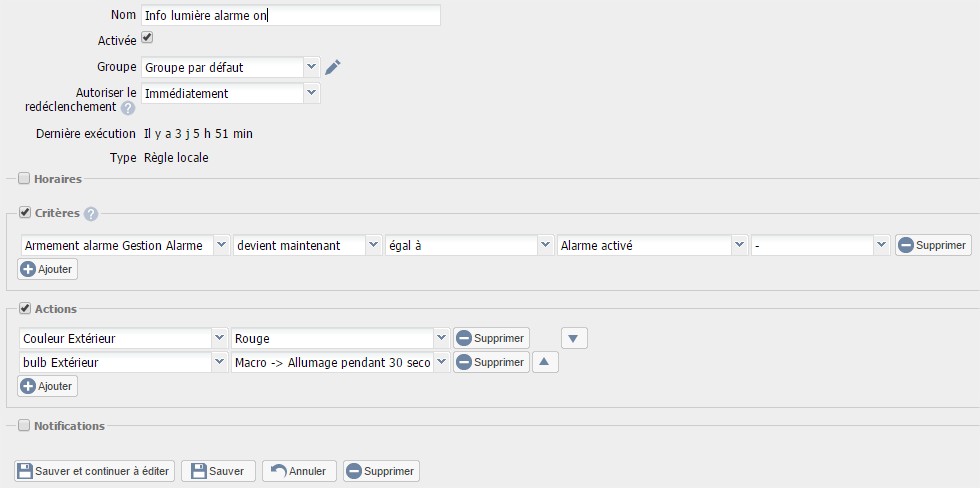Image resolution: width=980 pixels, height=488 pixels.
Task: Expand the Immédiatement retrigger dropdown
Action: (231, 93)
